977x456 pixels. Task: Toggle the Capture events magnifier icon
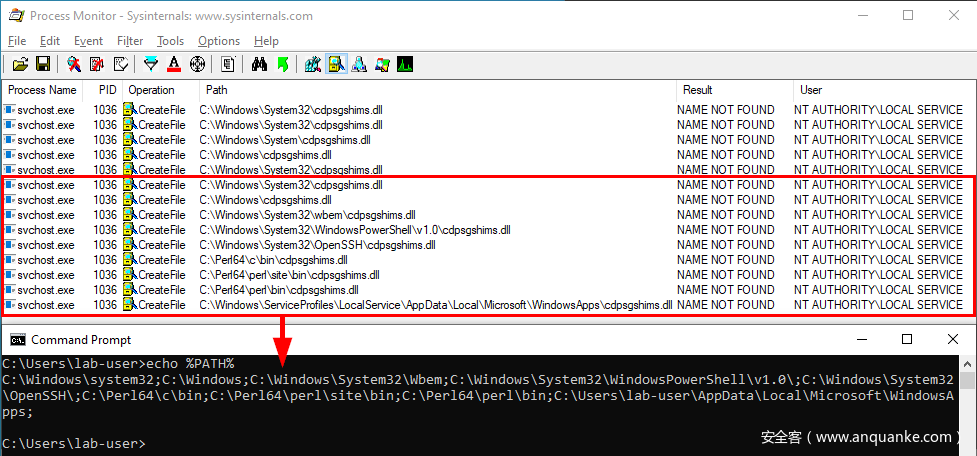tap(73, 65)
